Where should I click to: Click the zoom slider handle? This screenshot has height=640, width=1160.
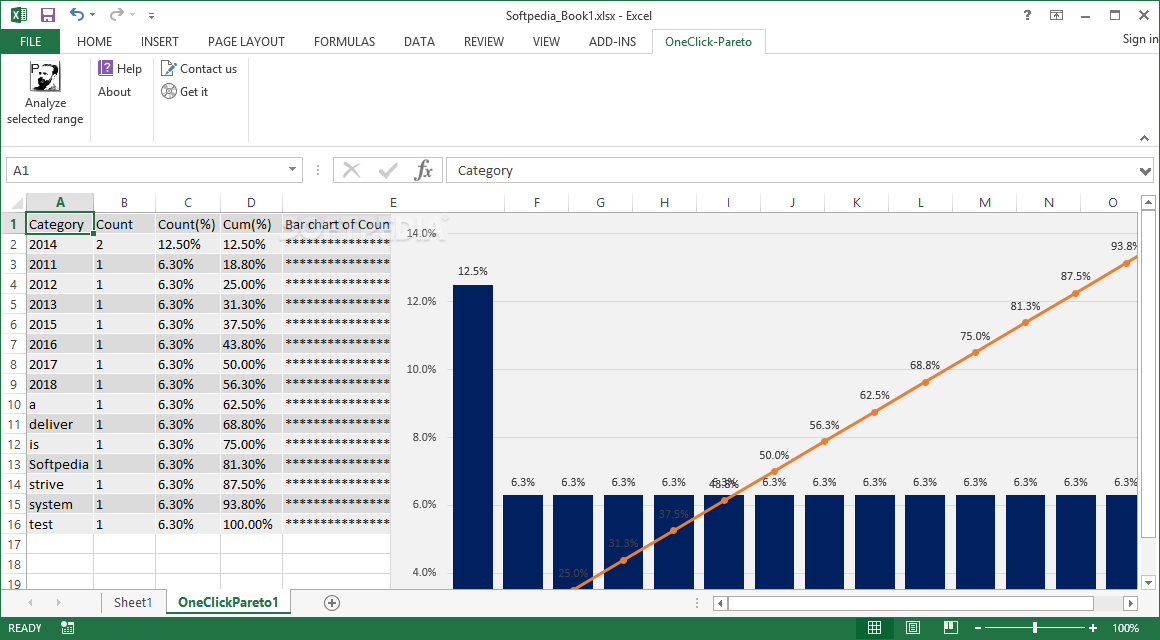[x=1035, y=628]
